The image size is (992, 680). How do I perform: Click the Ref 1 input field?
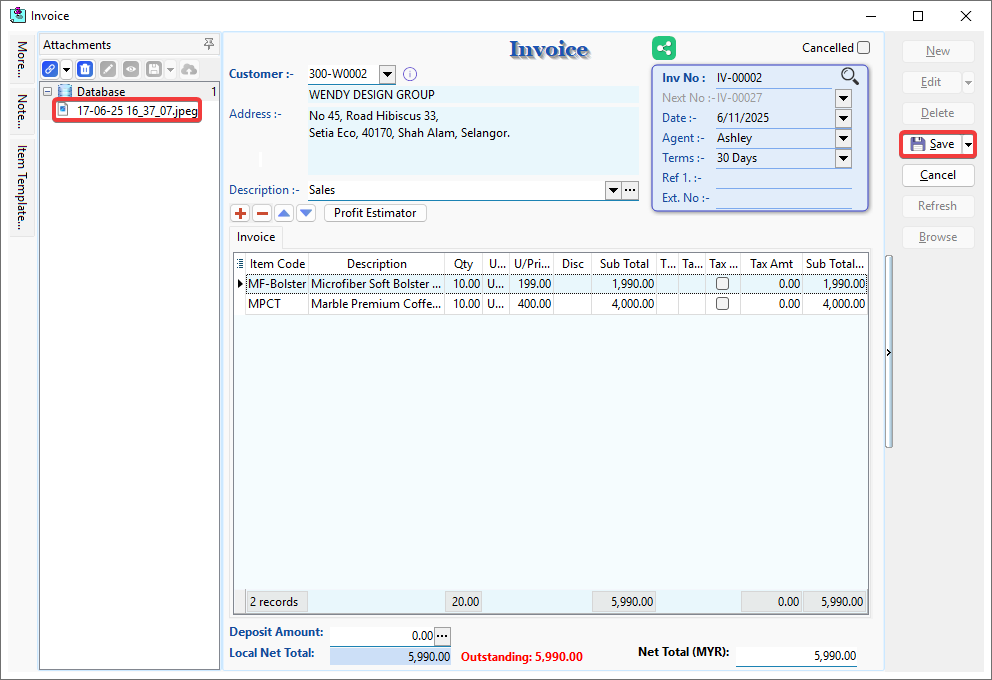coord(784,178)
